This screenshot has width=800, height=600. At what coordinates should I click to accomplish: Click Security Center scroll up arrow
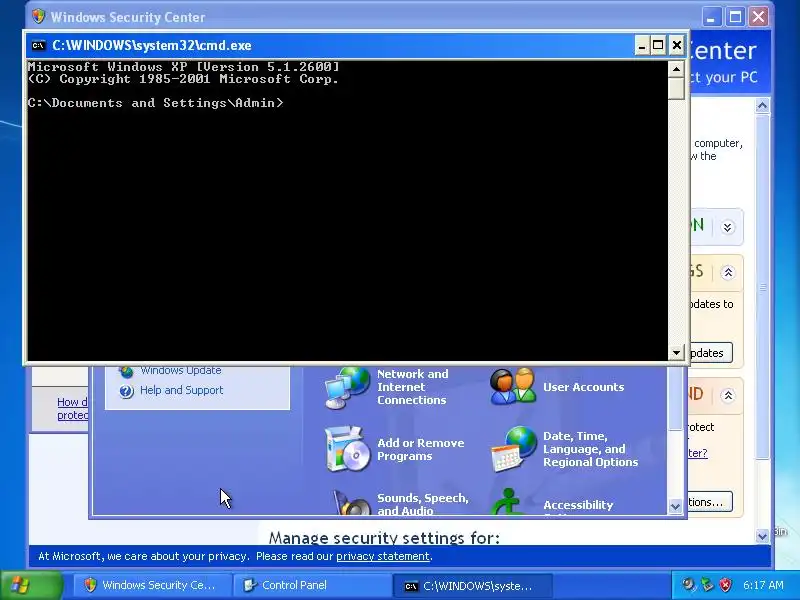pos(762,106)
